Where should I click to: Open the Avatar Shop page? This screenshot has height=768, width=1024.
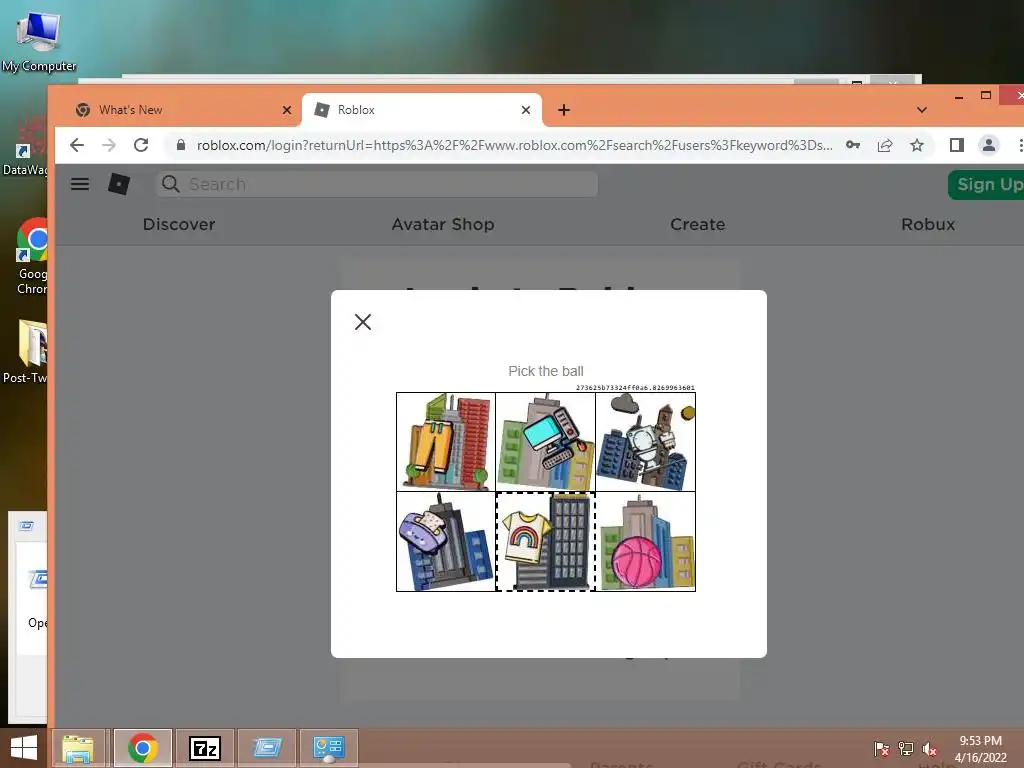(x=443, y=224)
